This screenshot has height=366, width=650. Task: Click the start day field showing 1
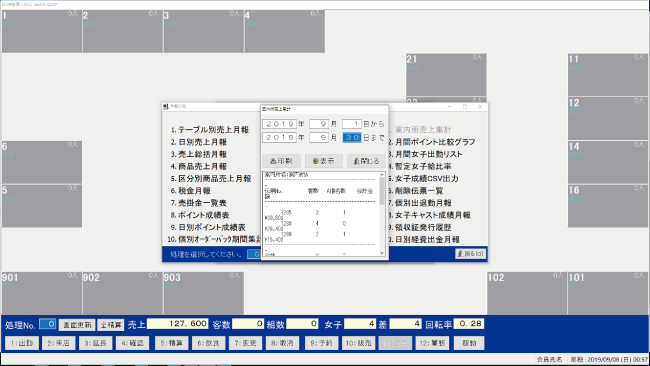352,124
